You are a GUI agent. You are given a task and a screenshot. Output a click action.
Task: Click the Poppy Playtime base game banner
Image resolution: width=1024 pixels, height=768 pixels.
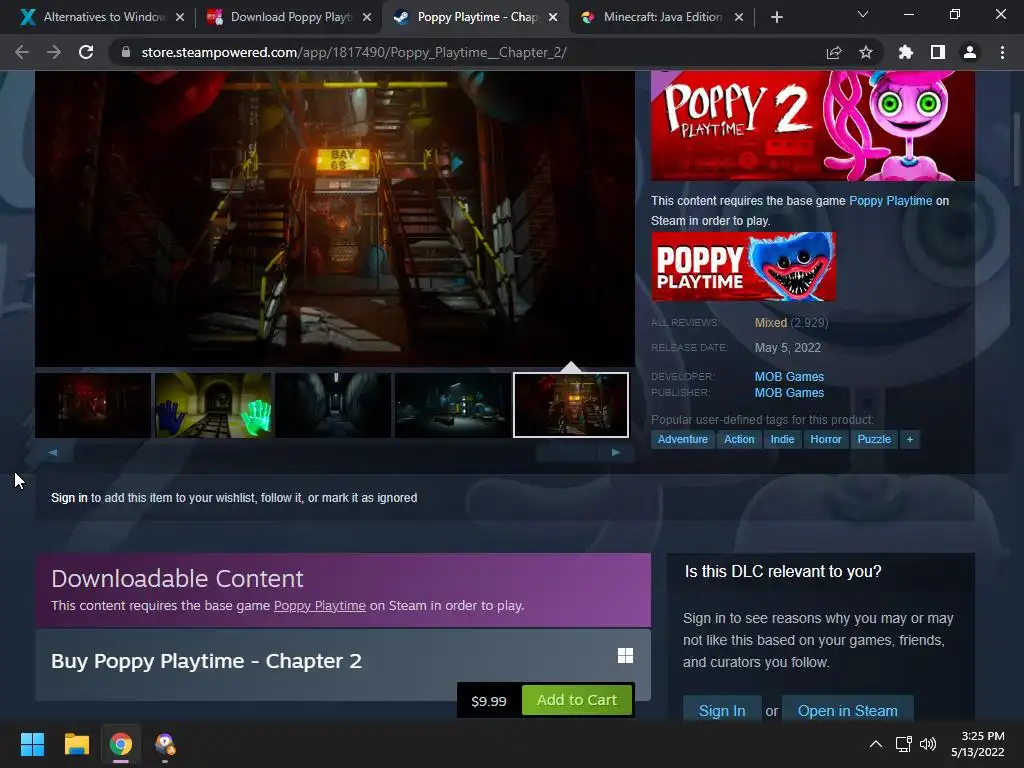pyautogui.click(x=743, y=266)
